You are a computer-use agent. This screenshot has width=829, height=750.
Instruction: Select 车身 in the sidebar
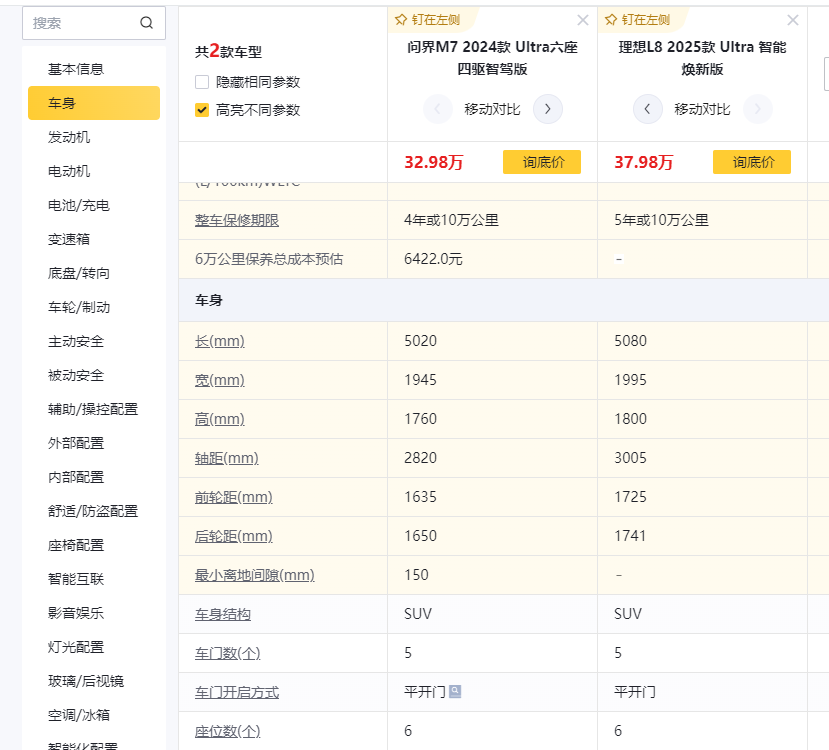pos(94,103)
